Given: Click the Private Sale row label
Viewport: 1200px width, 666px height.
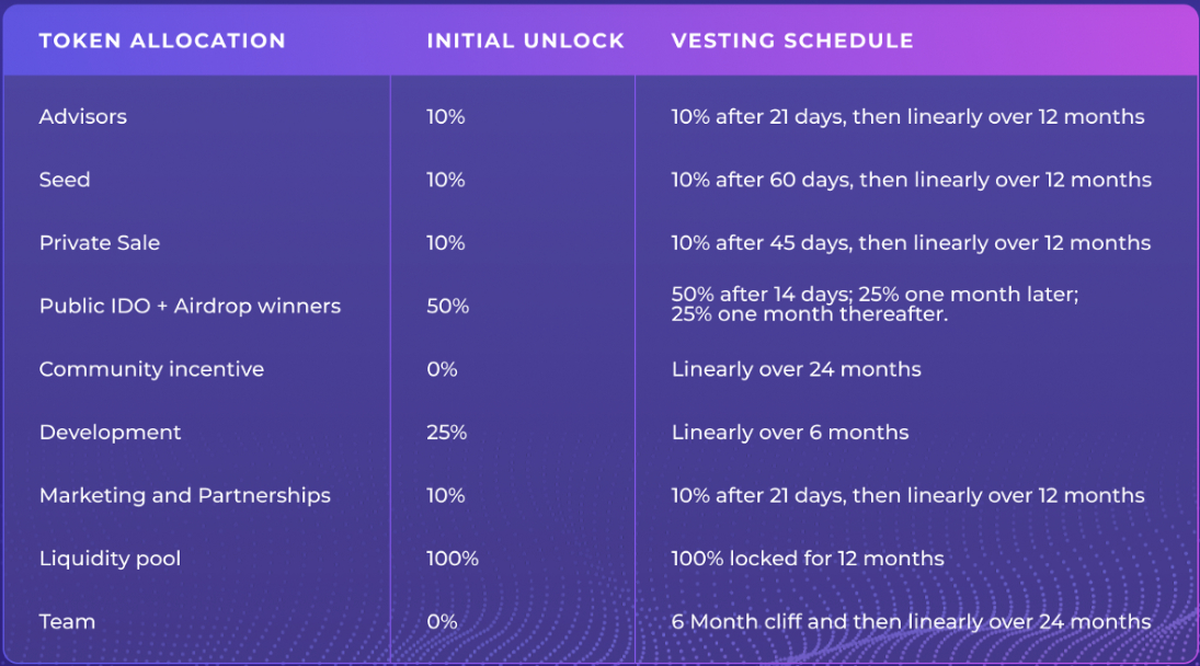Looking at the screenshot, I should (x=99, y=243).
